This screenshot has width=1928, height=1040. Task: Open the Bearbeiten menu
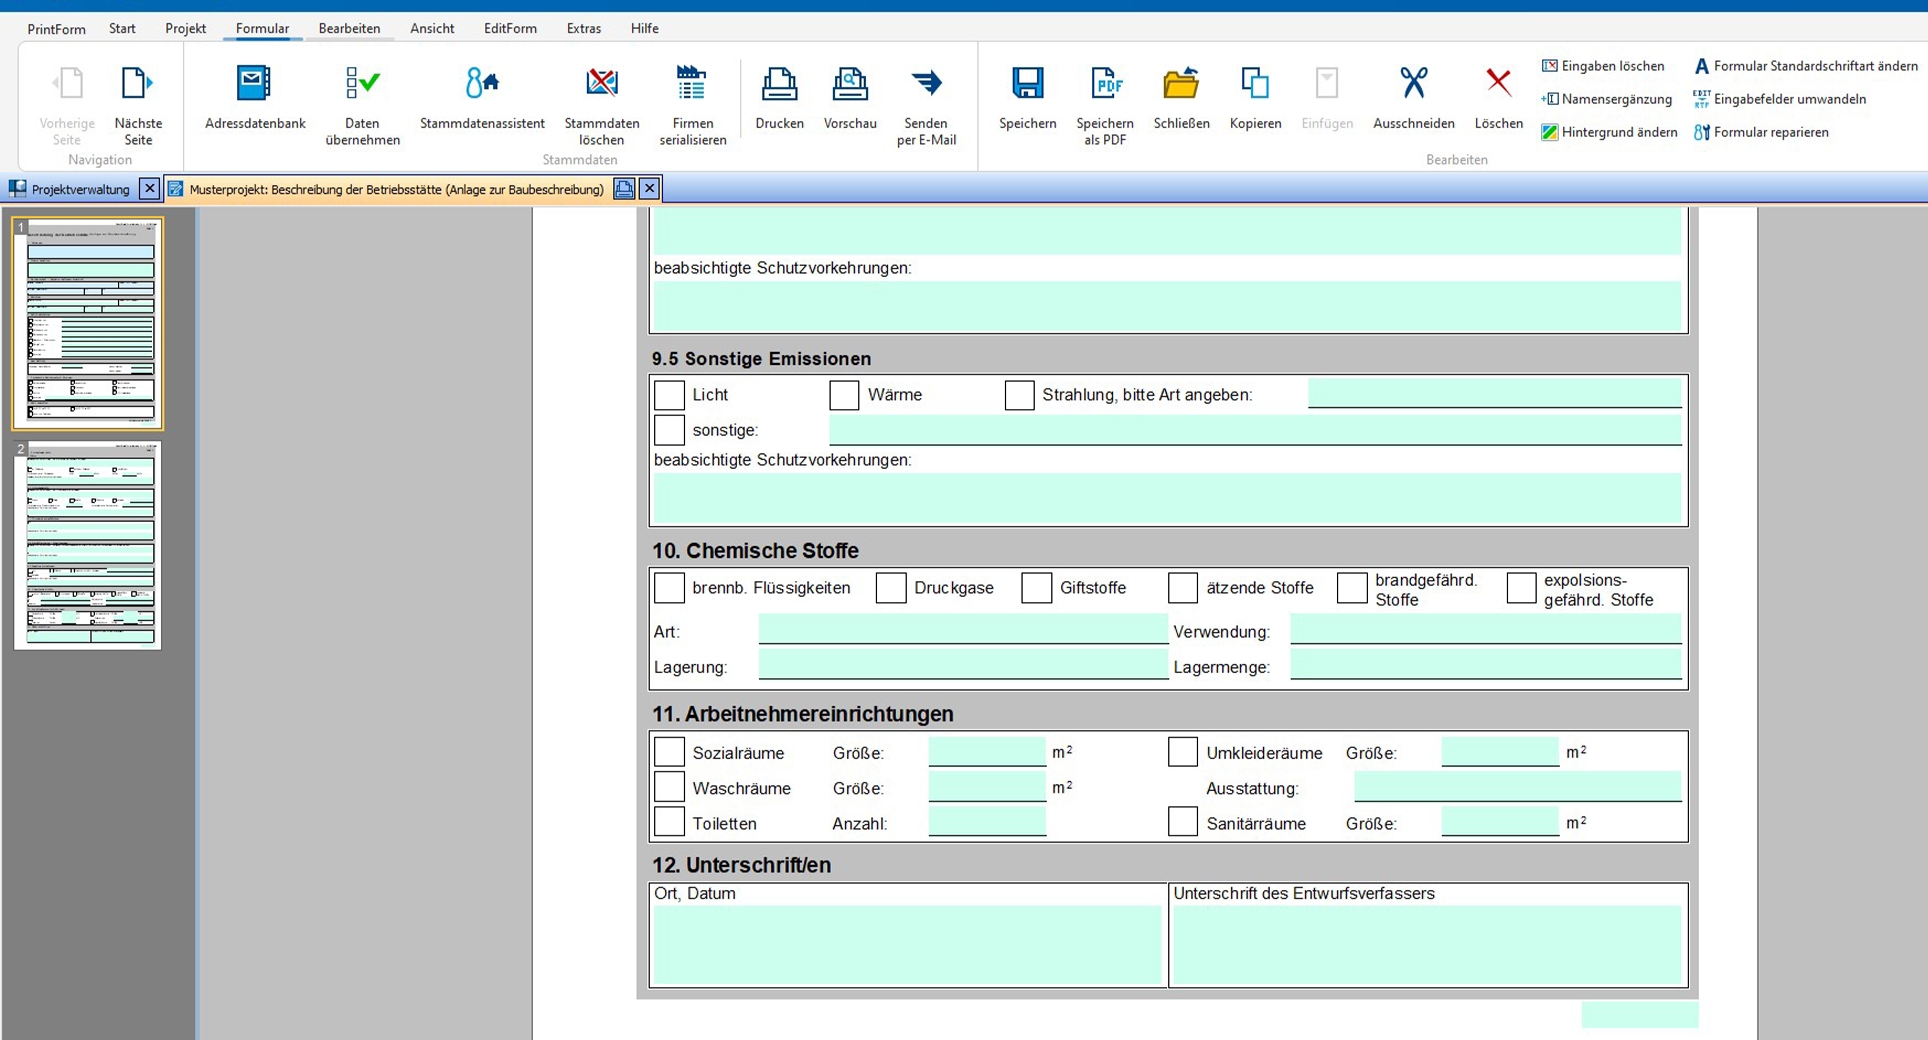[x=349, y=28]
